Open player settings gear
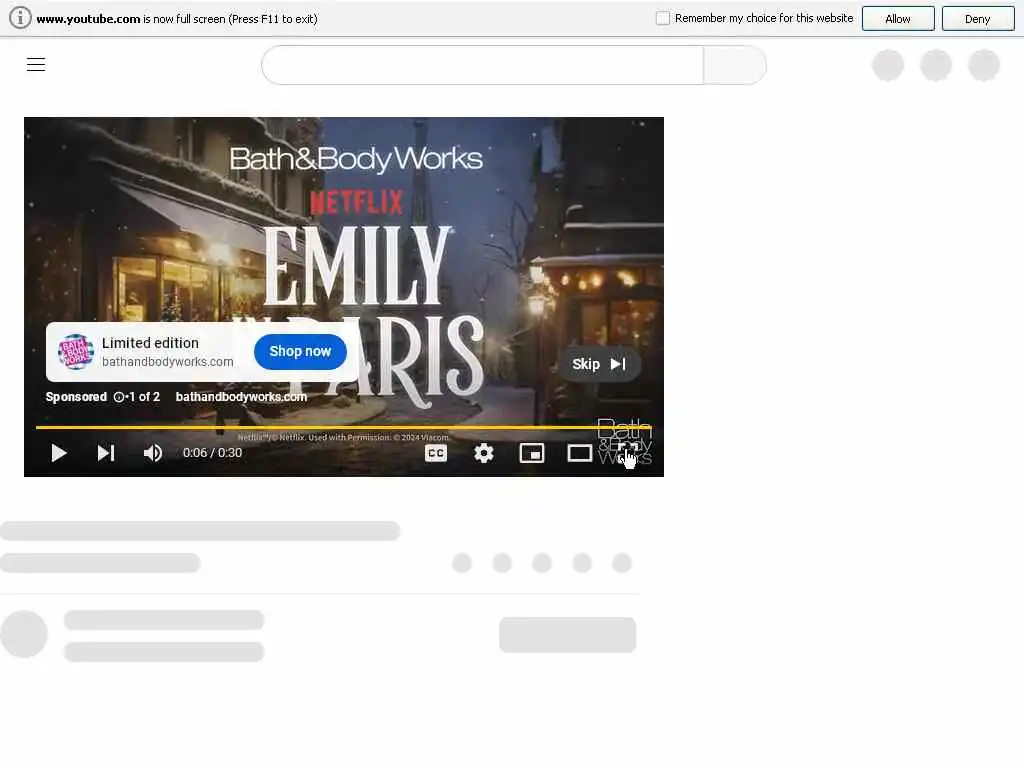Image resolution: width=1024 pixels, height=768 pixels. (x=484, y=453)
